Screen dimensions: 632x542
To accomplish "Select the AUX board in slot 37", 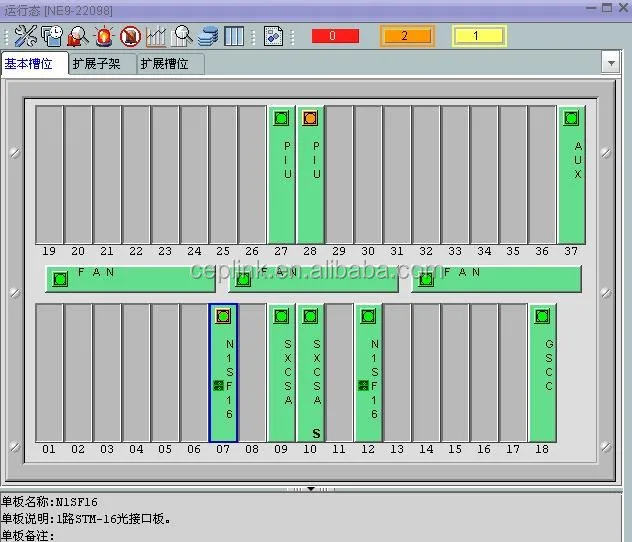I will pyautogui.click(x=571, y=175).
